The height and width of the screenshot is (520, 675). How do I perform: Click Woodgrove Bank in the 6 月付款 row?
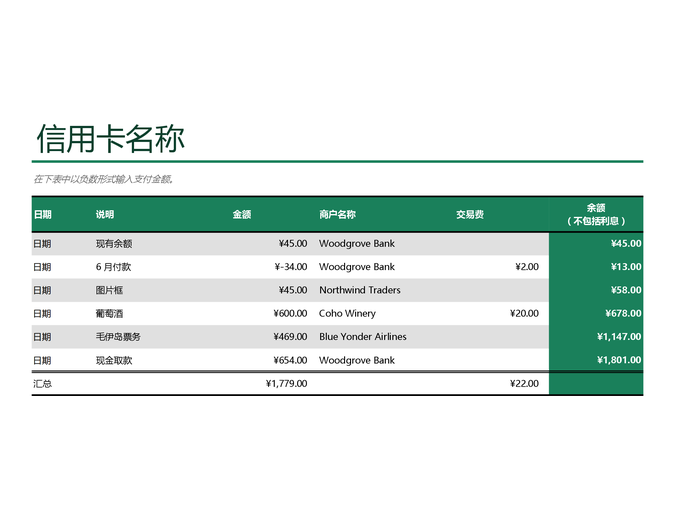[357, 267]
